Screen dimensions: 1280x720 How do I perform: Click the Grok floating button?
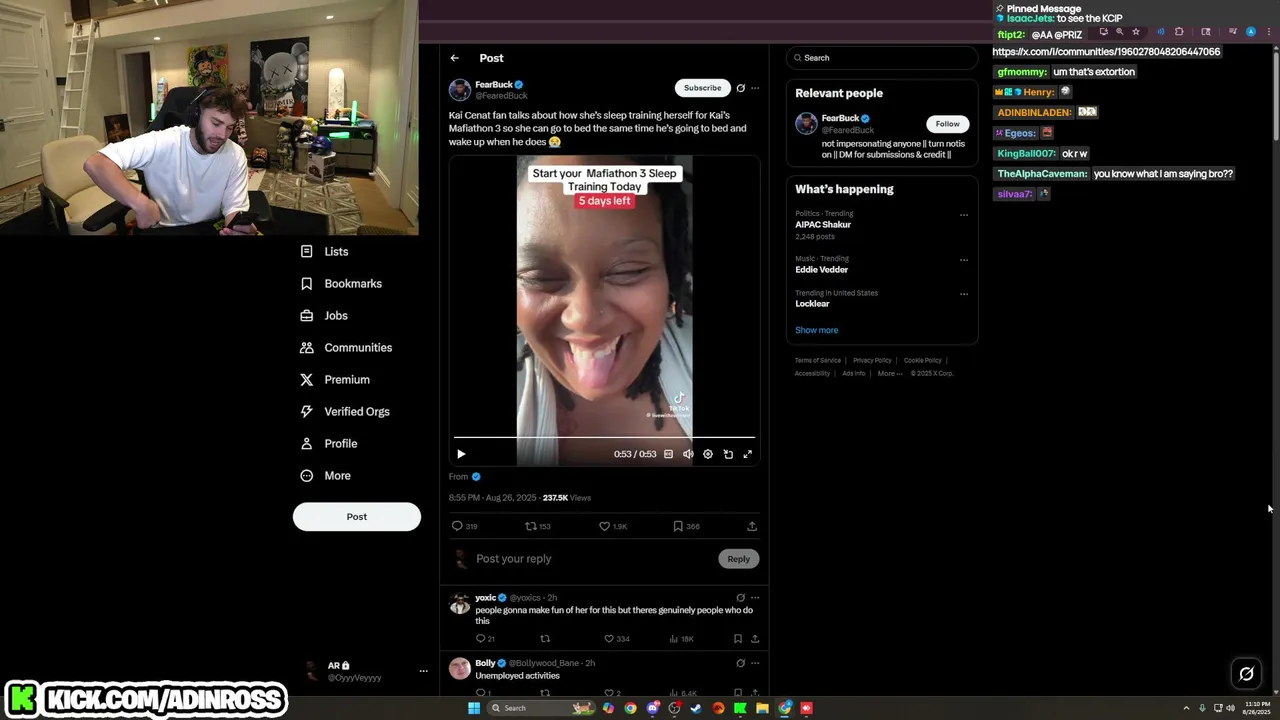point(1246,674)
